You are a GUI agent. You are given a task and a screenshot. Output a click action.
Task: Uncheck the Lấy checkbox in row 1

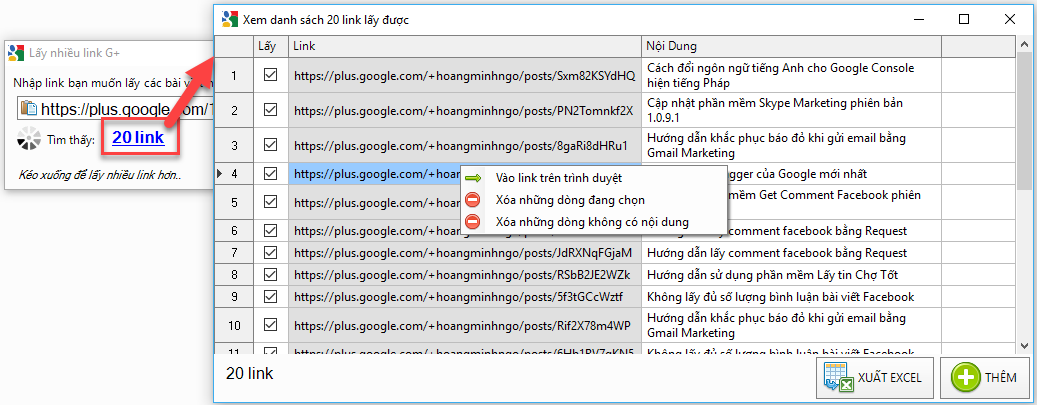click(270, 75)
